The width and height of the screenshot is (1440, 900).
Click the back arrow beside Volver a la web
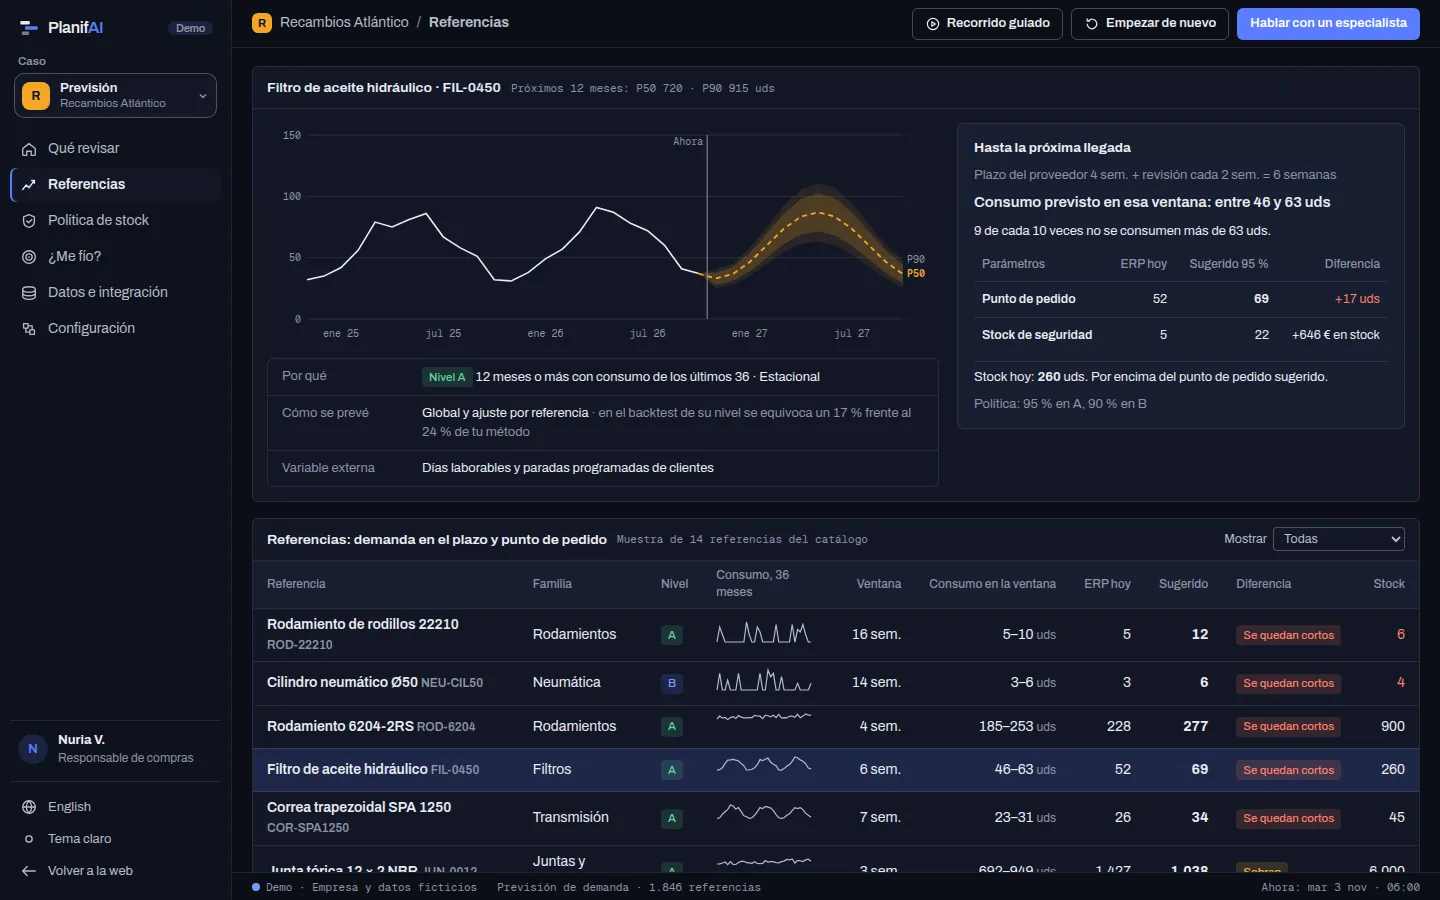click(29, 871)
